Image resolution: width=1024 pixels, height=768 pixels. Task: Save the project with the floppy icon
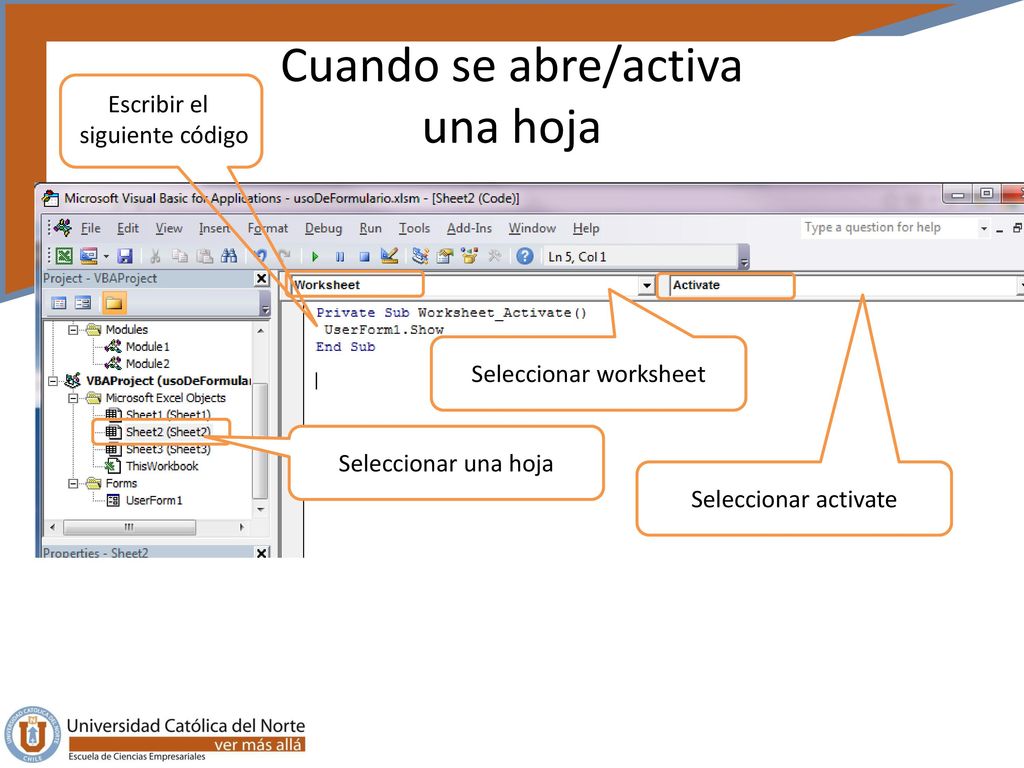tap(125, 256)
